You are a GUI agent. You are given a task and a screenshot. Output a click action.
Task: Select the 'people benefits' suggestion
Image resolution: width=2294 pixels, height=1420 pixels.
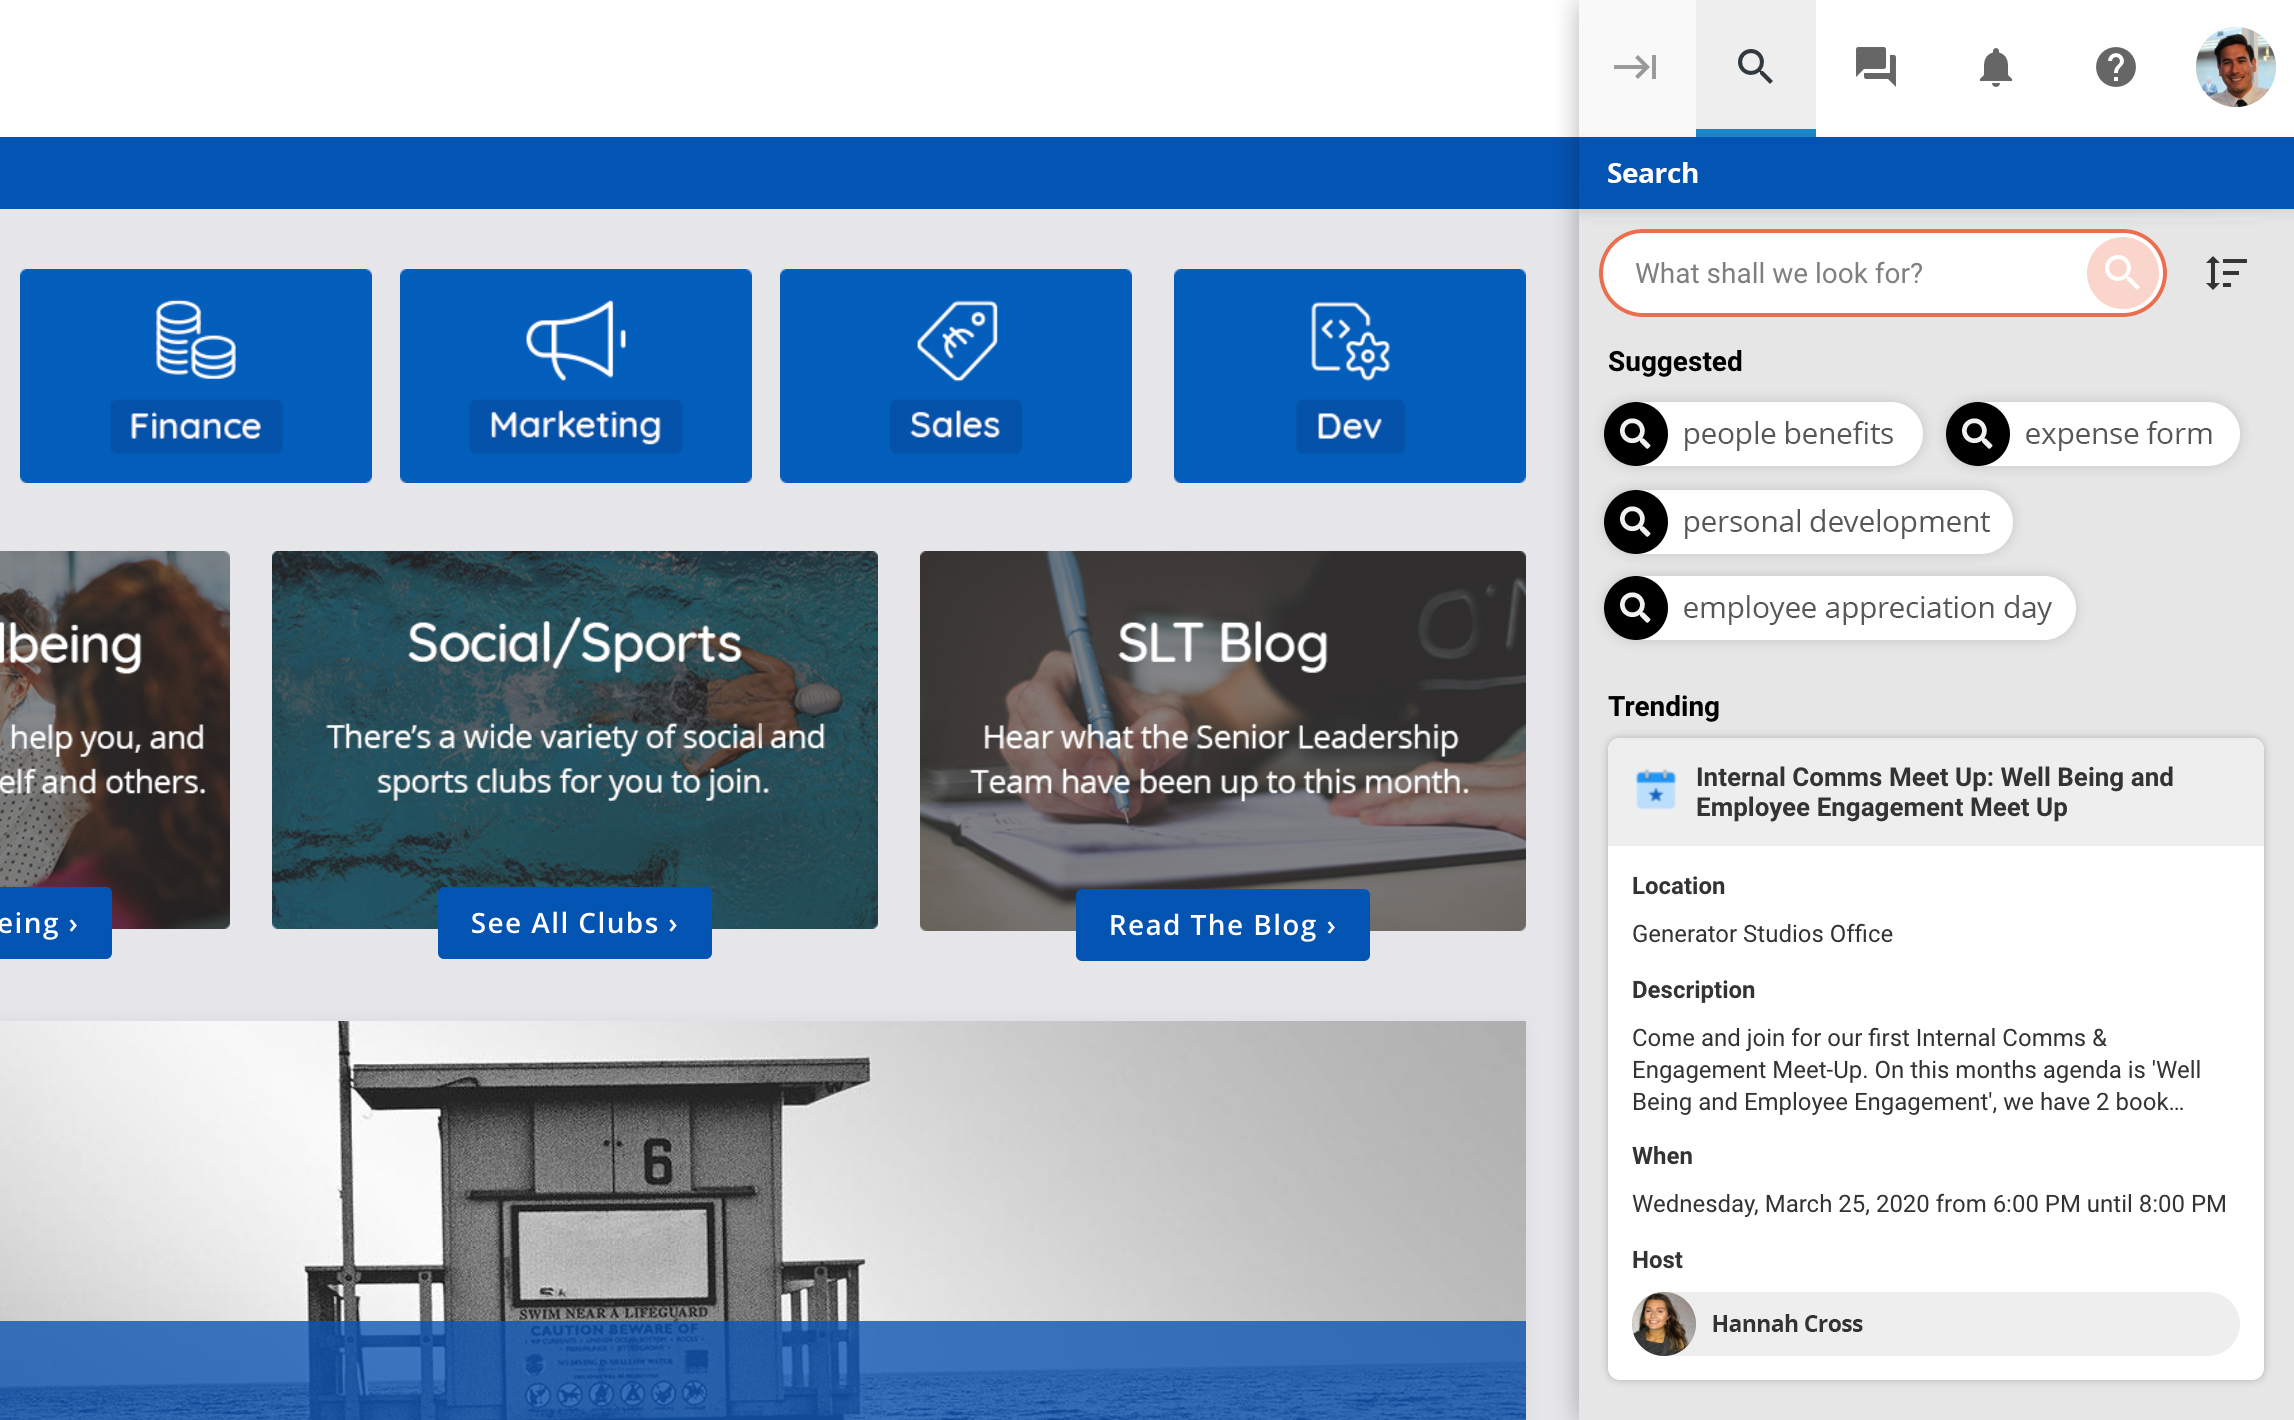[1764, 434]
